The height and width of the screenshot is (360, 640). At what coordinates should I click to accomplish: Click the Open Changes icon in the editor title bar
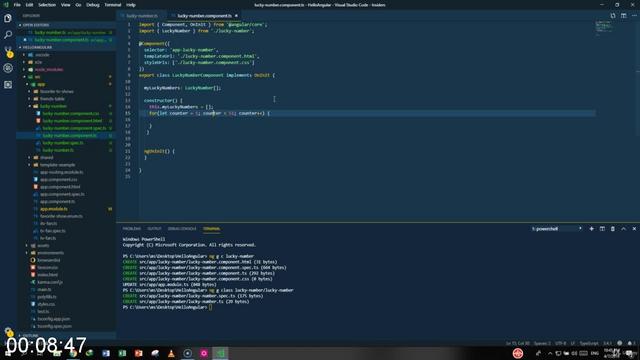[613, 16]
